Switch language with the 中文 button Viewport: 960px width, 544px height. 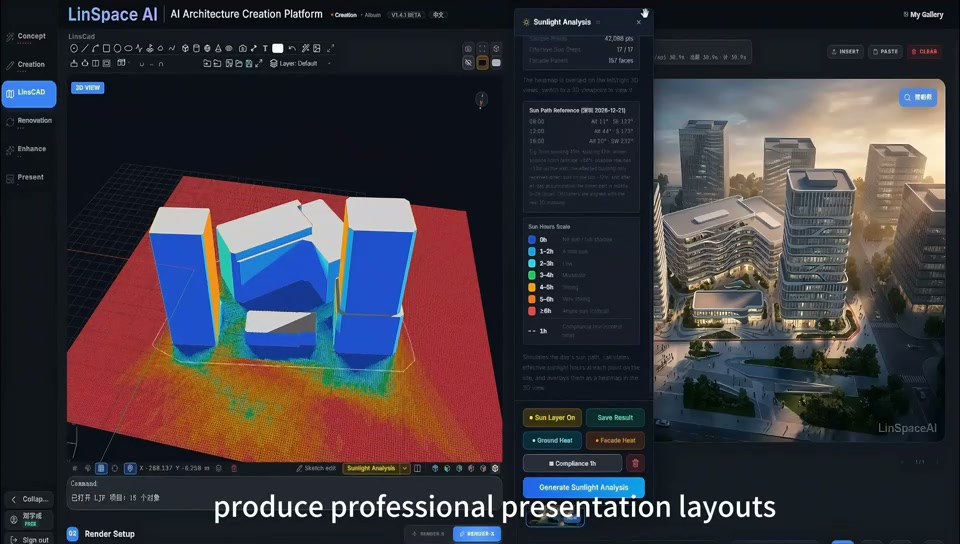click(x=438, y=15)
